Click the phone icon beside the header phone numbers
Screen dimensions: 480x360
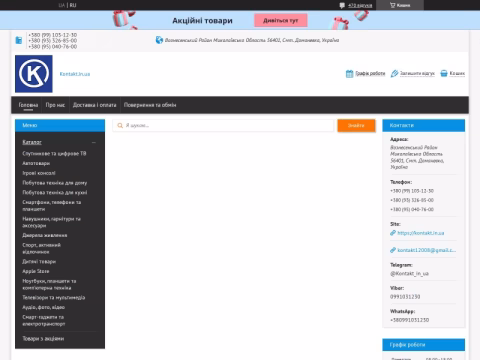(19, 40)
